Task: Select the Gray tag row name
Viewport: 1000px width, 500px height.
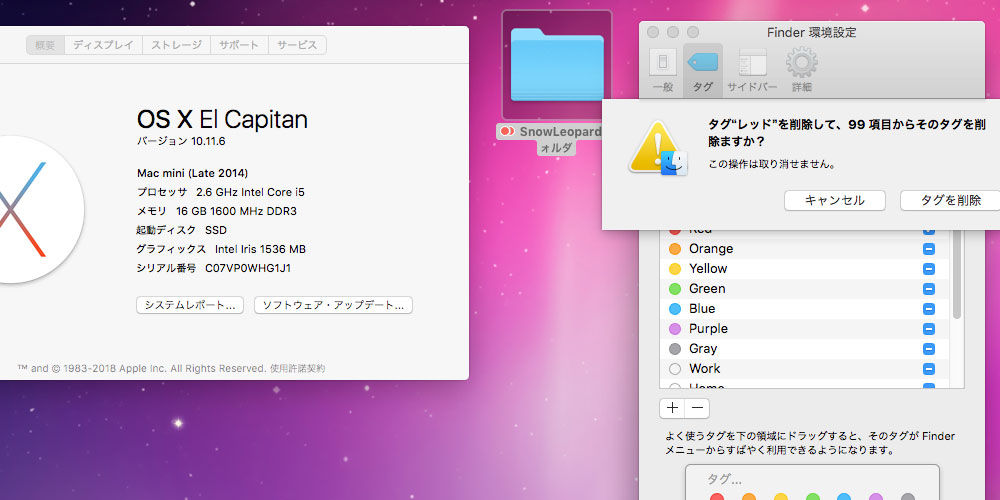Action: [x=703, y=349]
